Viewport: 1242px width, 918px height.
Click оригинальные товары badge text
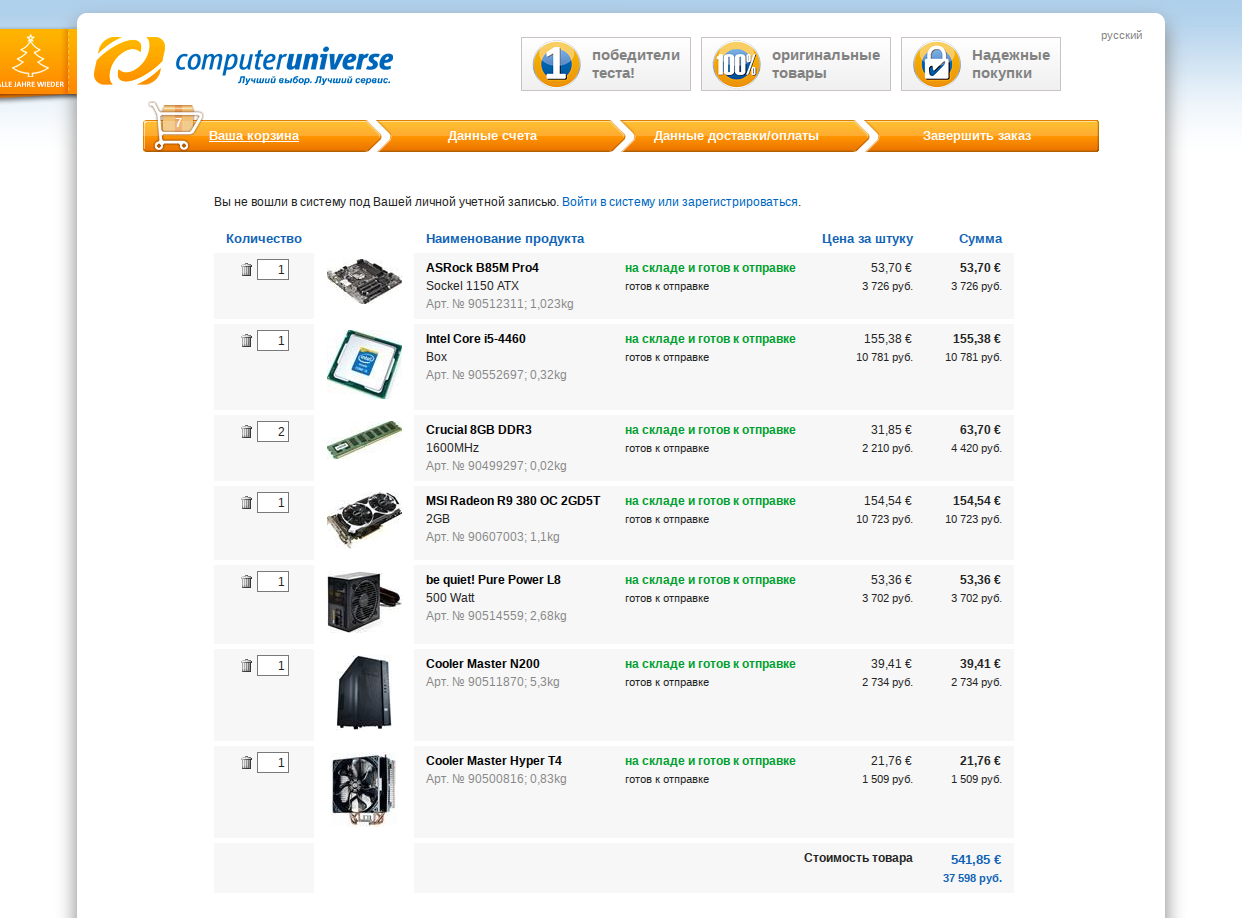(x=826, y=64)
